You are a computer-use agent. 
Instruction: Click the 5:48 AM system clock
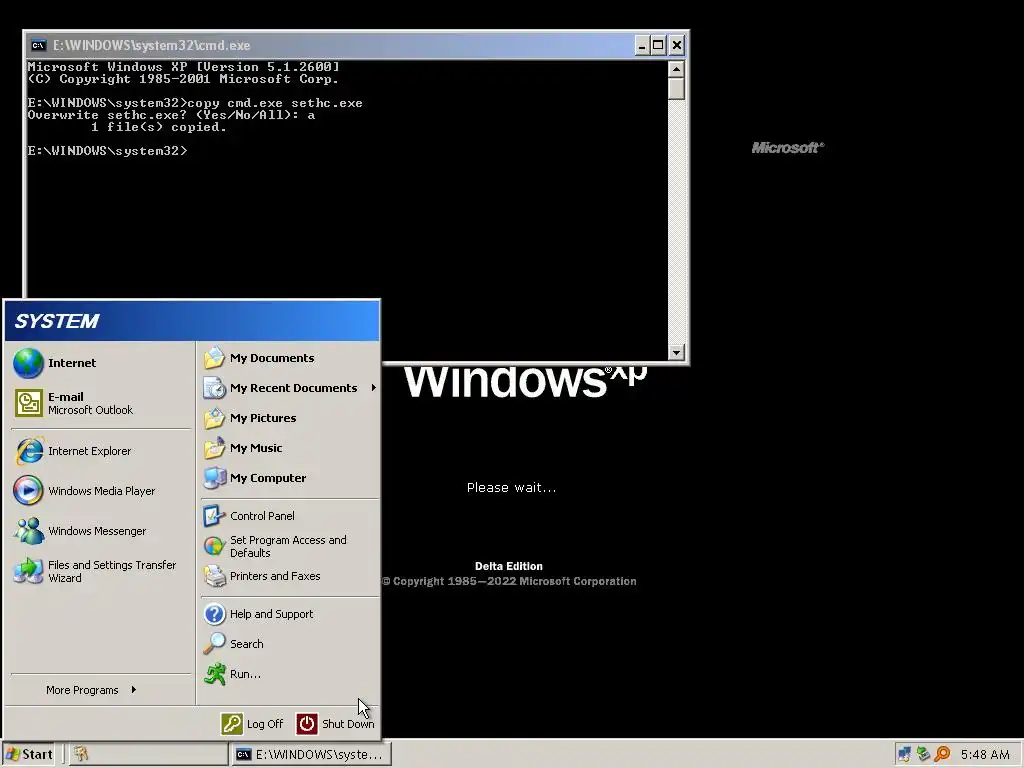pyautogui.click(x=985, y=754)
